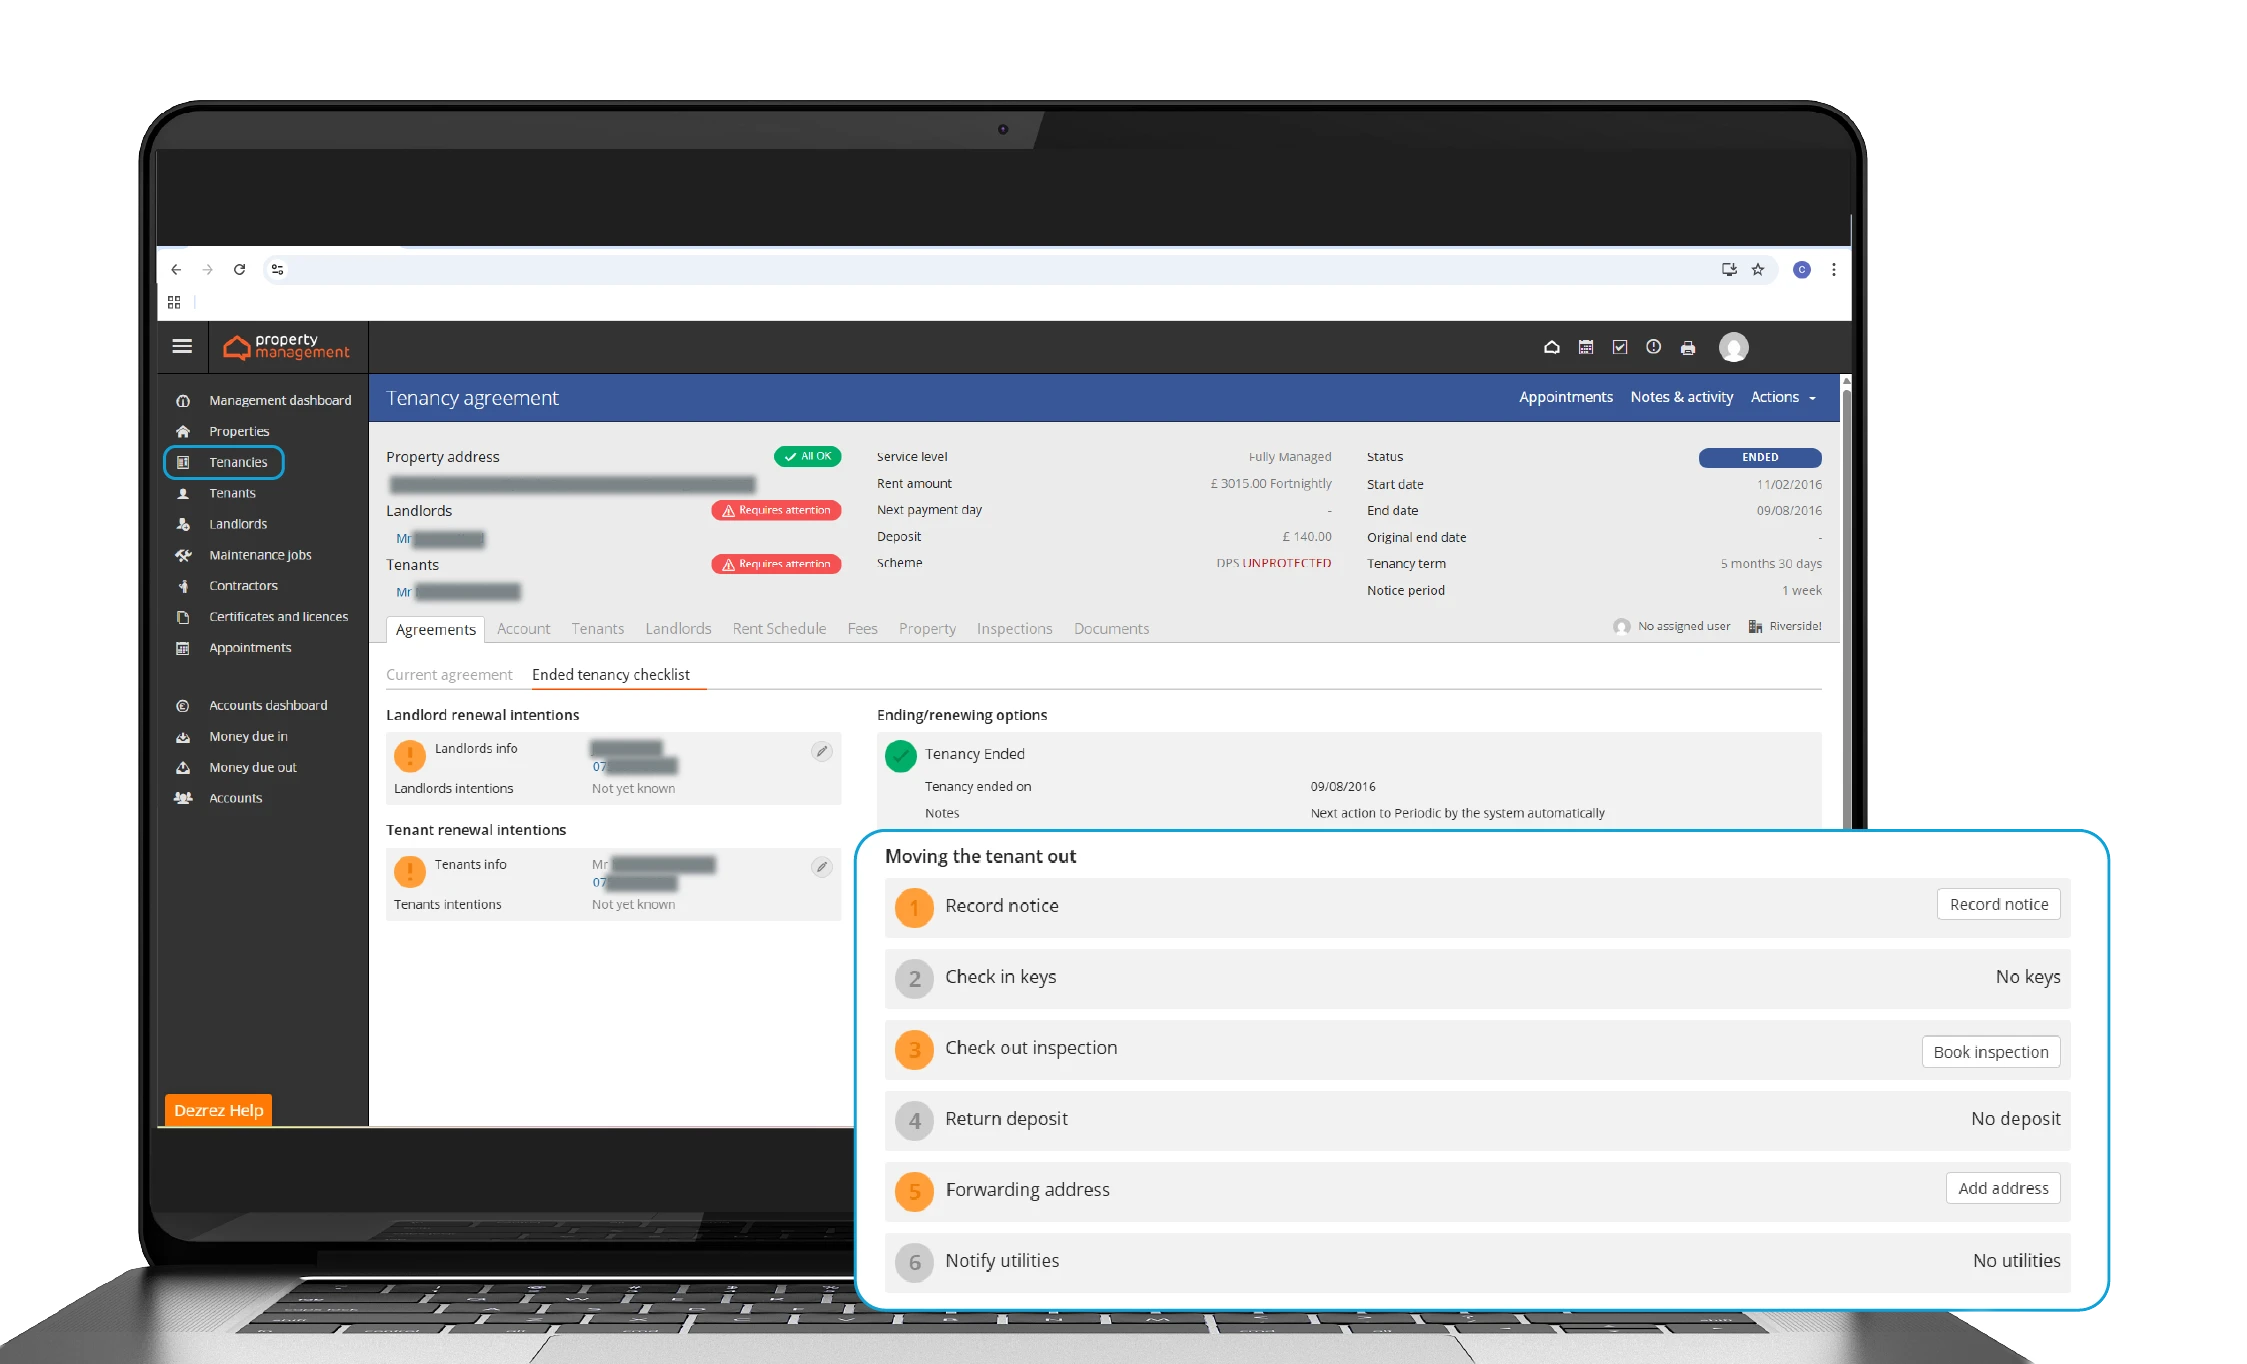Toggle the hamburger sidebar menu
The image size is (2247, 1364).
182,346
